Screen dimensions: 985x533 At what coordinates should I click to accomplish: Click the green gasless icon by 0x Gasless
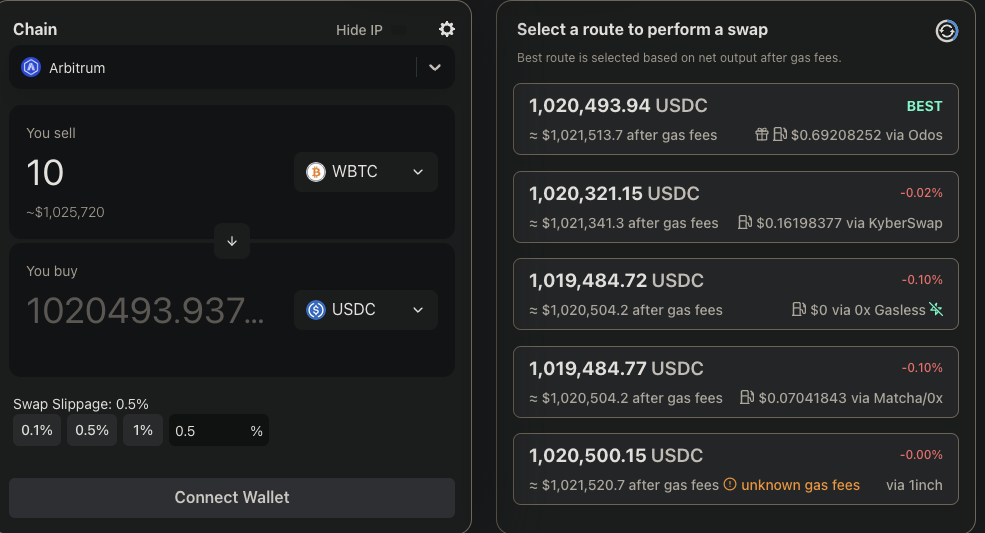(x=936, y=309)
